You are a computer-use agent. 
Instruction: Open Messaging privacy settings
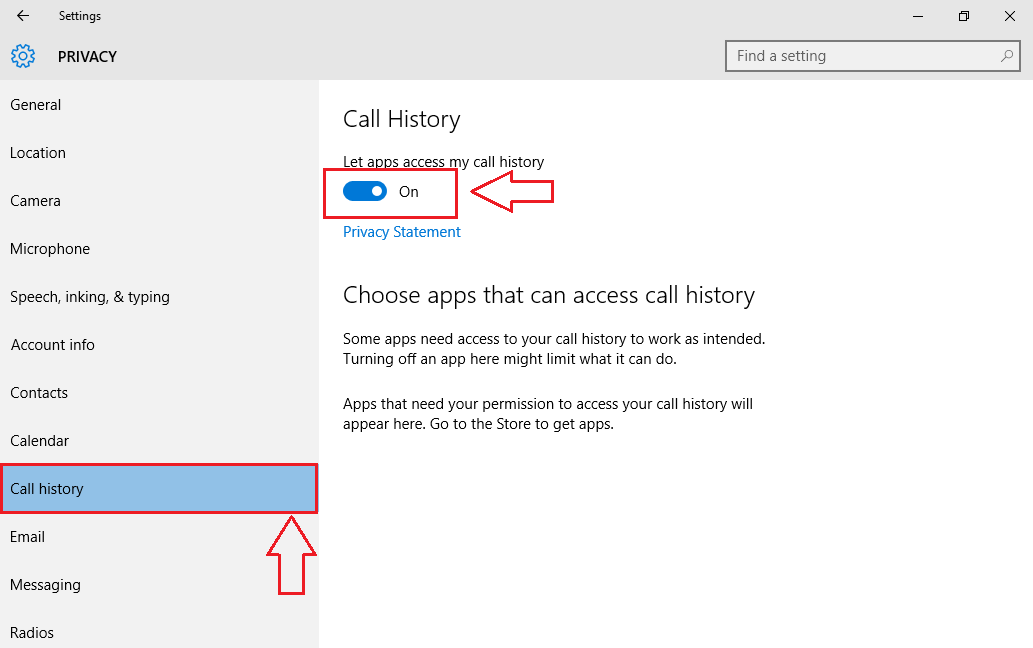(x=159, y=585)
